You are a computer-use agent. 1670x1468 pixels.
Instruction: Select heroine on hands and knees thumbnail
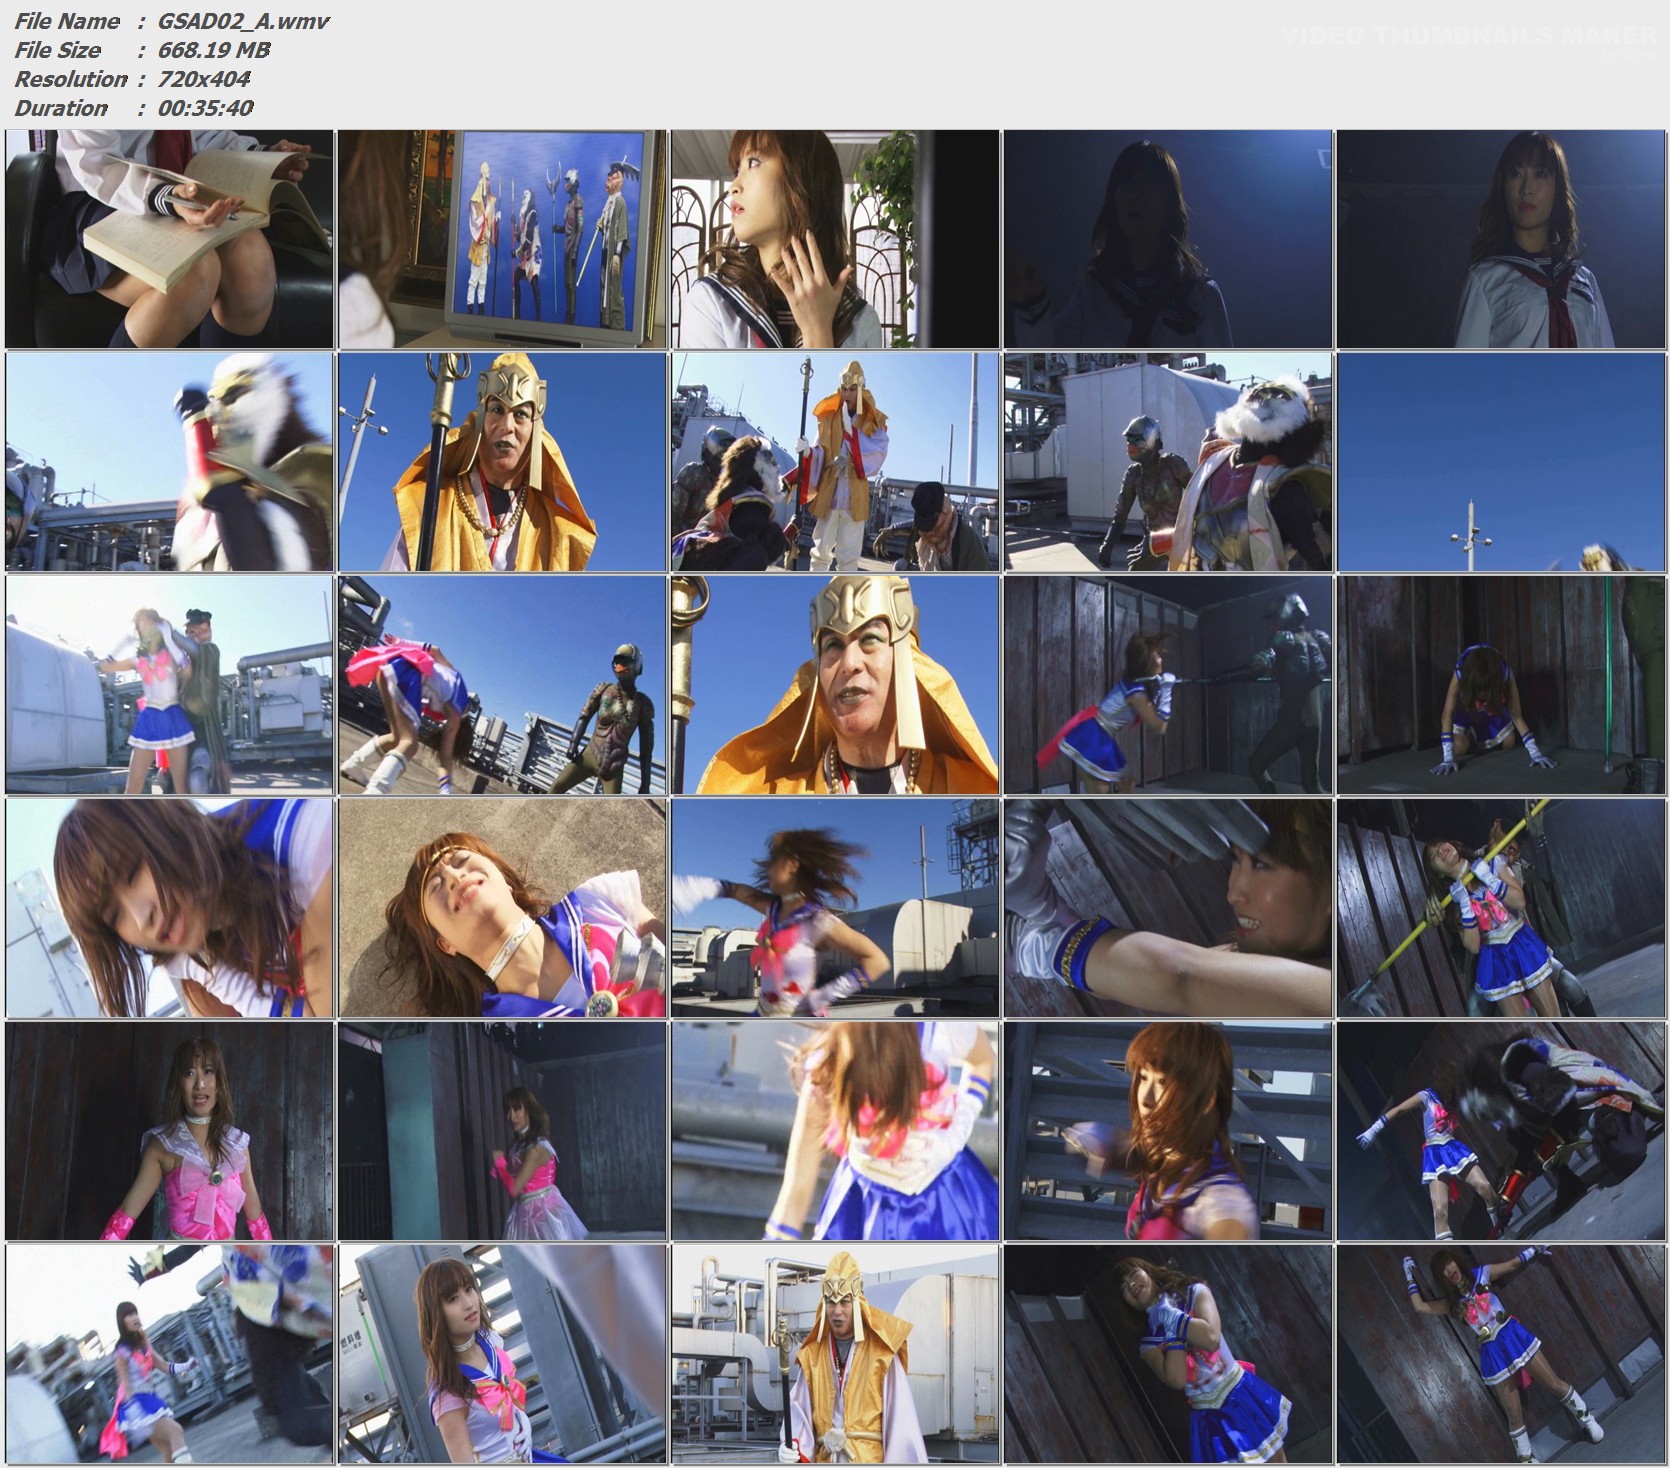[1501, 685]
